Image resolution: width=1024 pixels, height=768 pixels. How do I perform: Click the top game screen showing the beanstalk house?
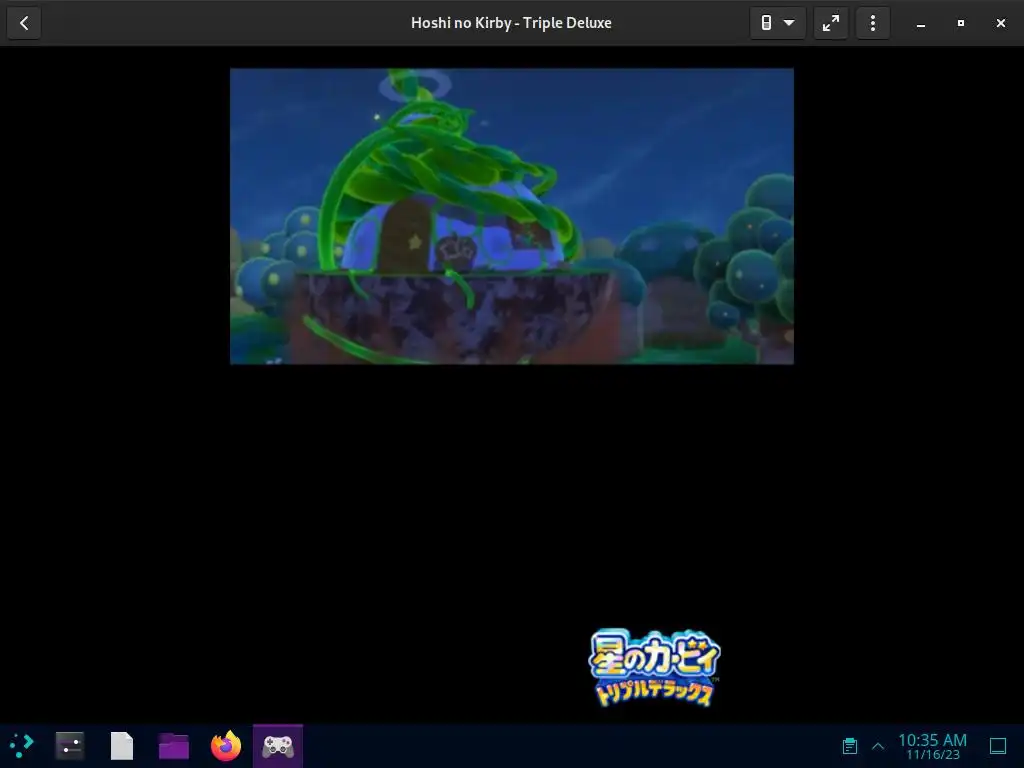click(x=512, y=216)
